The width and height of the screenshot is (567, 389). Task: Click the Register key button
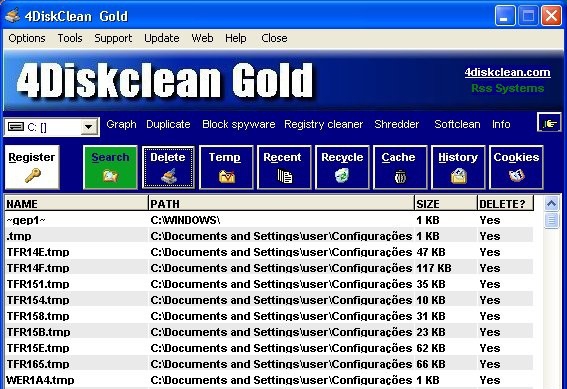pos(32,167)
